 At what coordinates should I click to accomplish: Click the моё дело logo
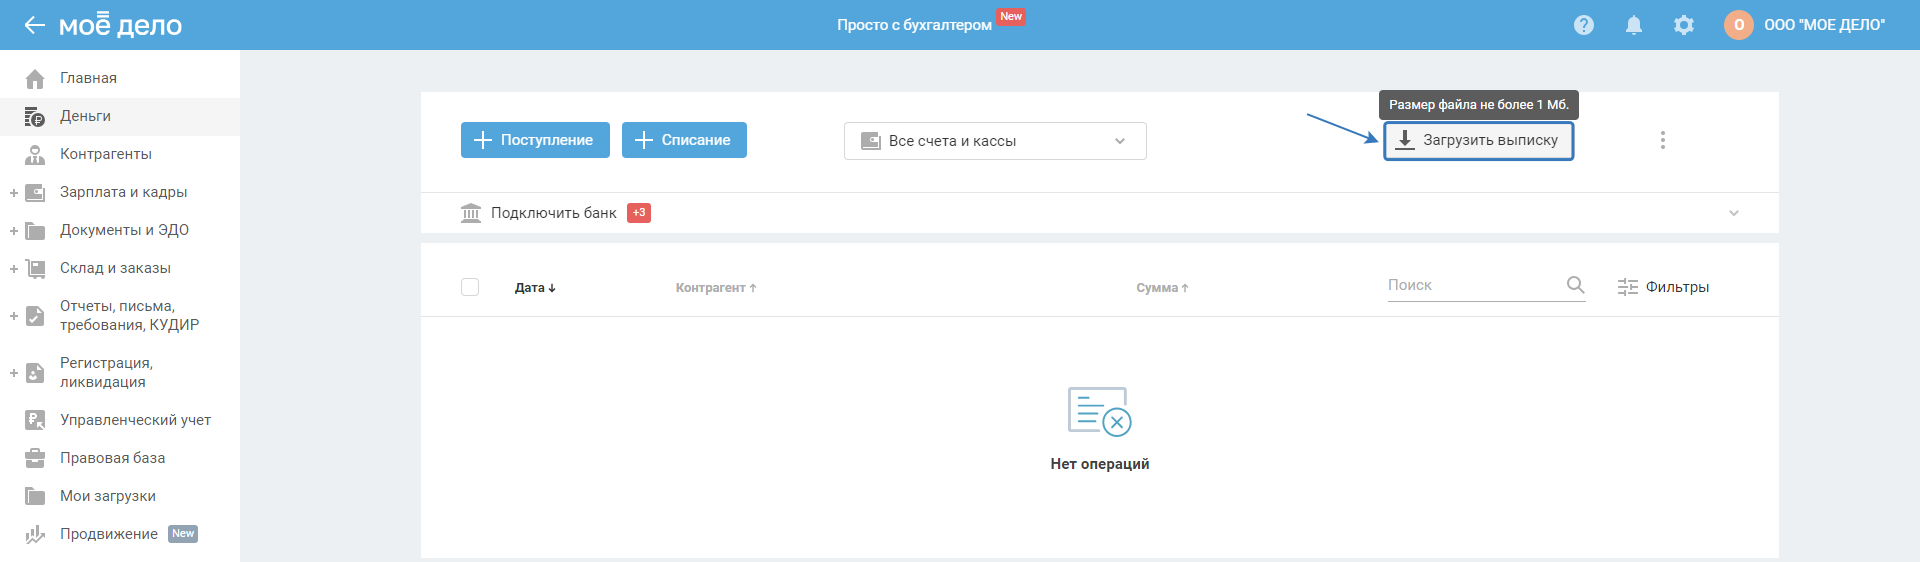[x=120, y=25]
